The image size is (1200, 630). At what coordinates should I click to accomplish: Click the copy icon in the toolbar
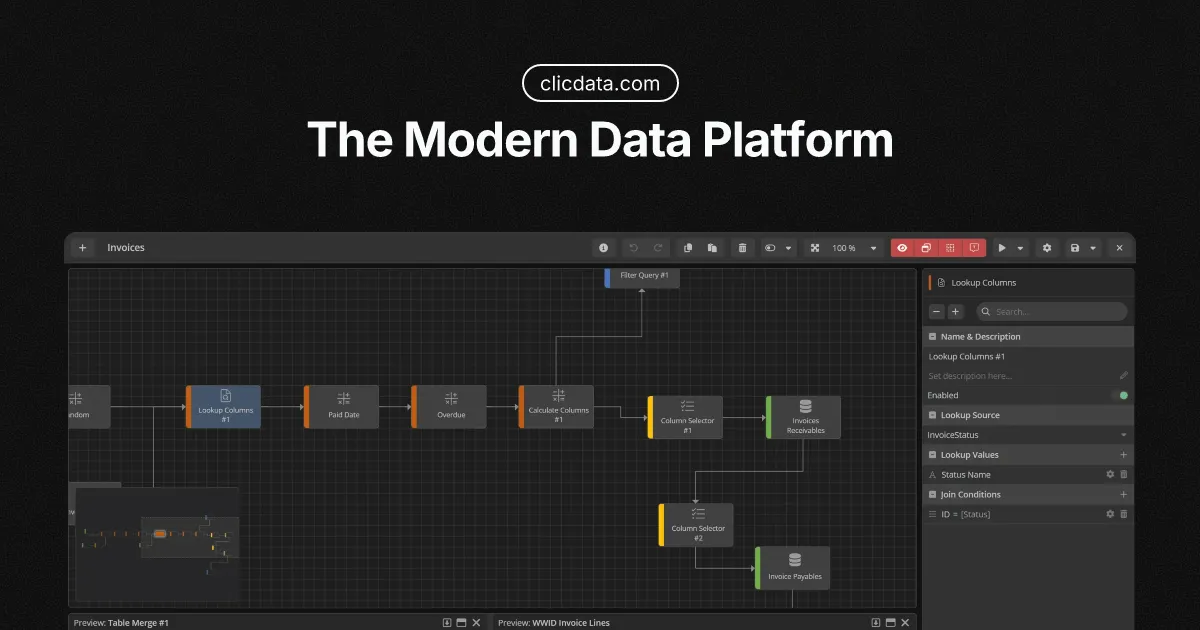click(687, 248)
